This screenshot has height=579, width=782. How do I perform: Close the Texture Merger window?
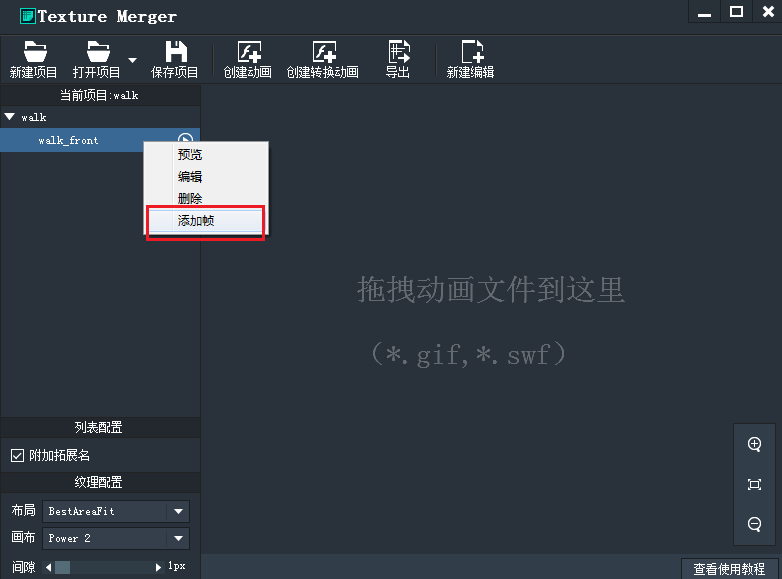coord(768,12)
